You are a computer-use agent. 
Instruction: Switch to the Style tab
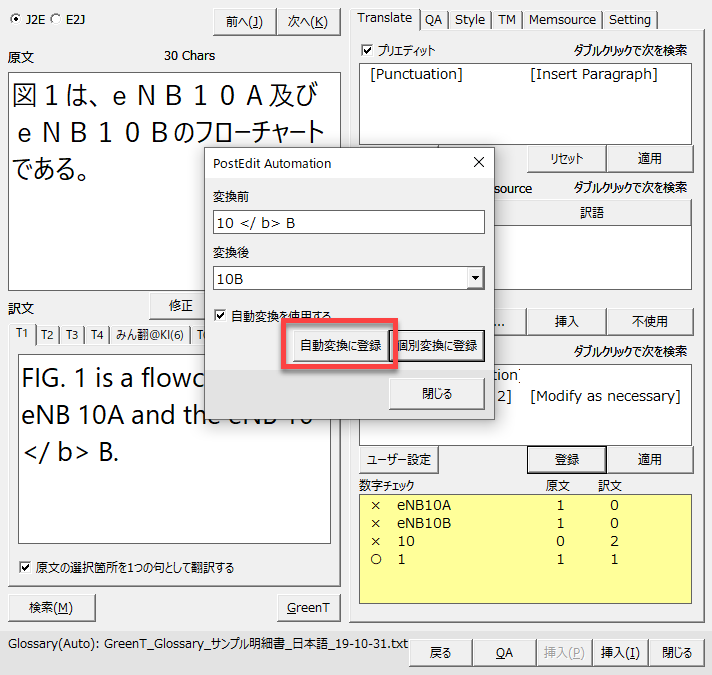[x=470, y=19]
